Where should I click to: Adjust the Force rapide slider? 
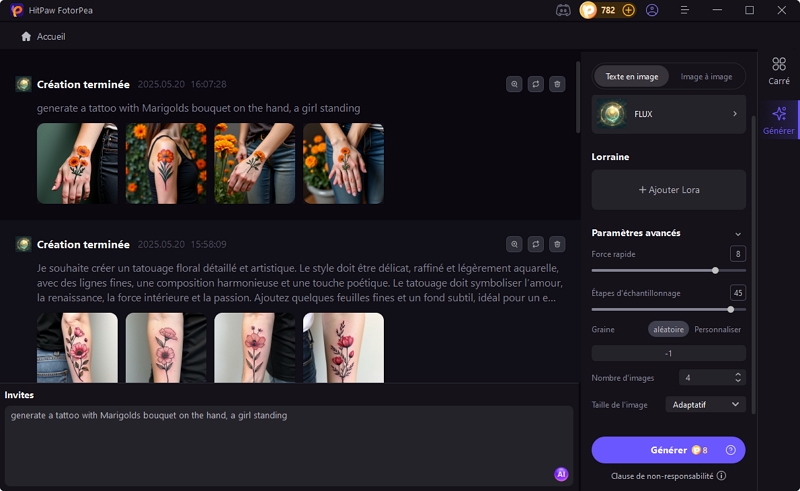pos(668,271)
